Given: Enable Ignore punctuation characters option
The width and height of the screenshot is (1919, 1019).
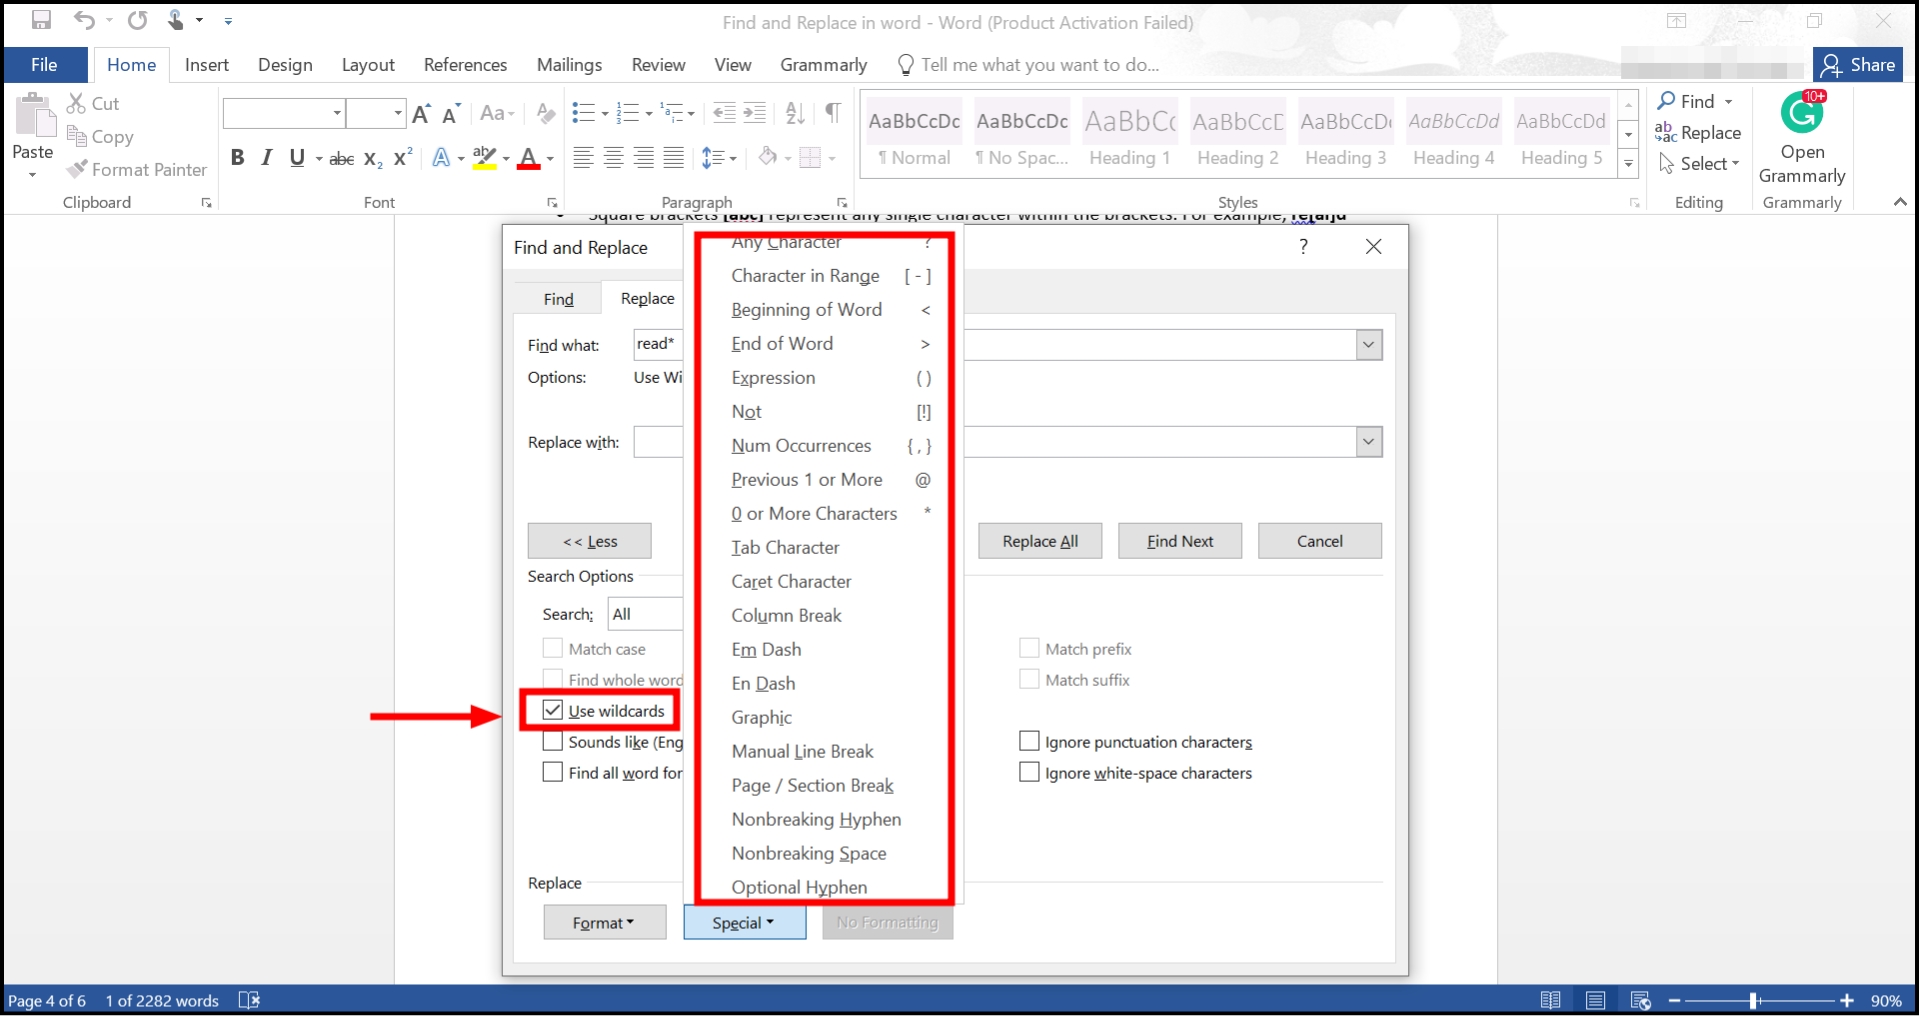Looking at the screenshot, I should pos(1029,741).
